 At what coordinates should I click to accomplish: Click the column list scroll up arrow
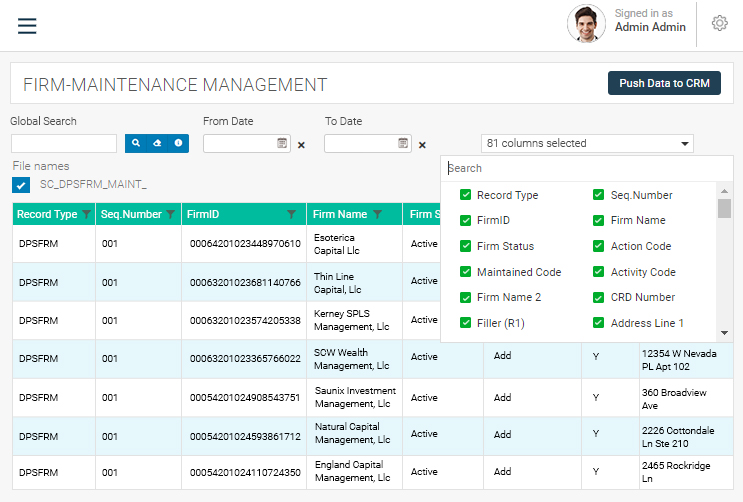pos(724,191)
